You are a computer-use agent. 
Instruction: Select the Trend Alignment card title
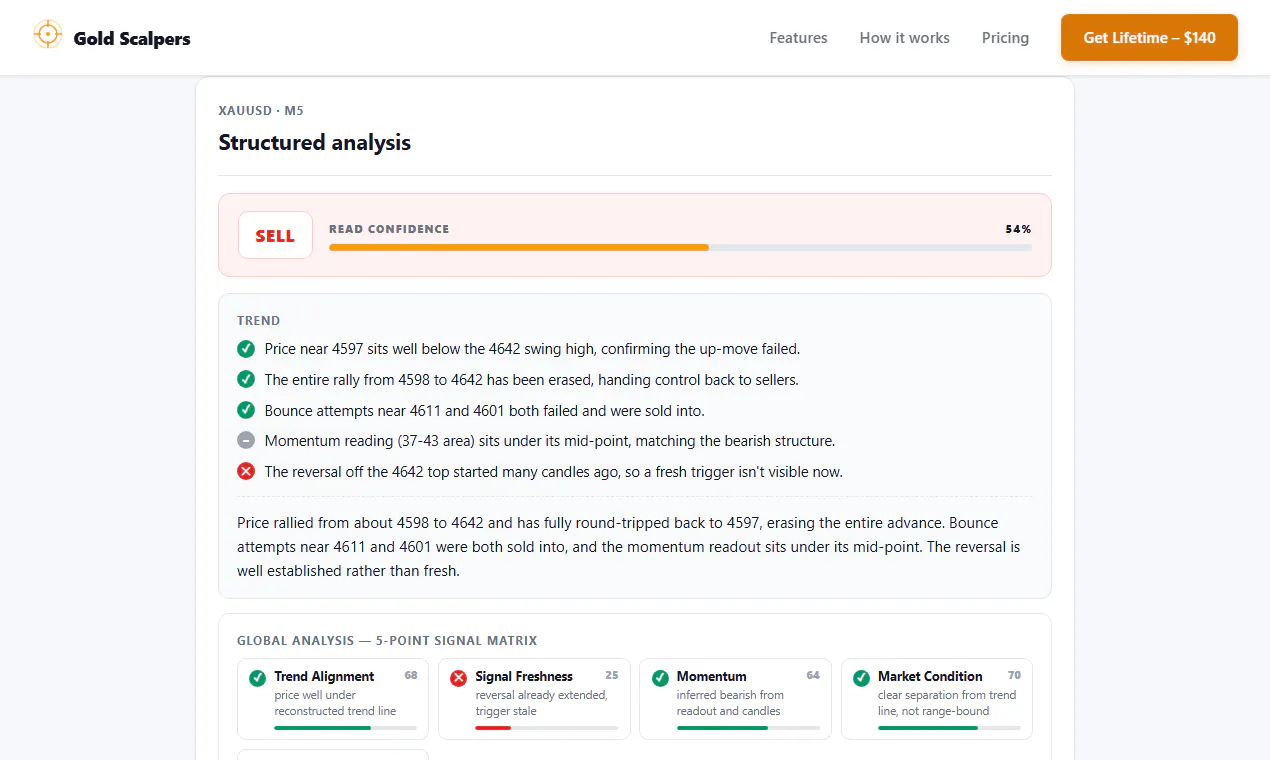324,677
